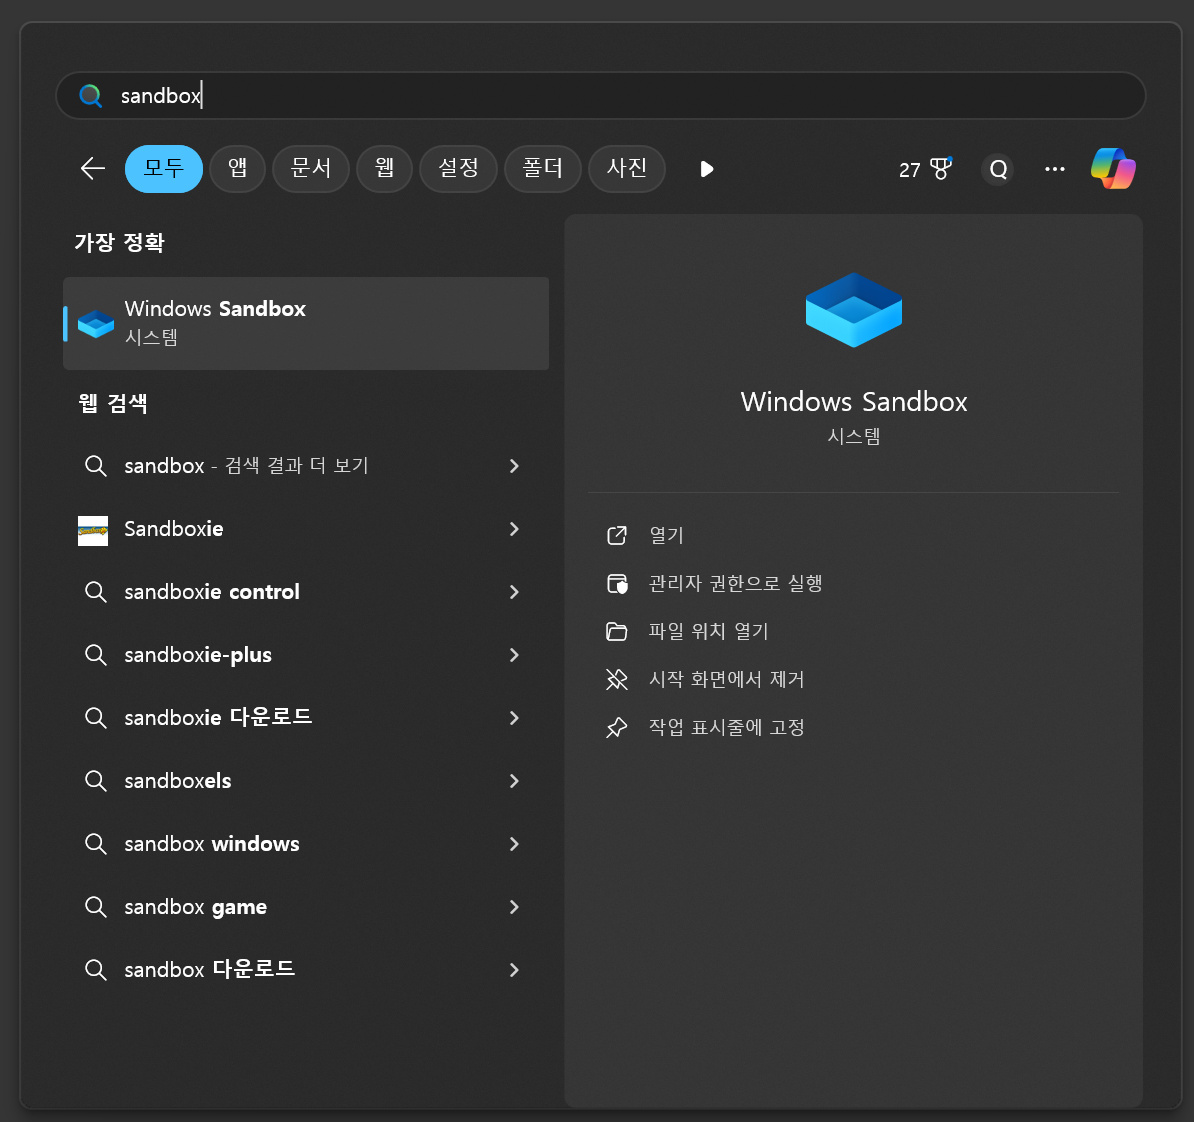Screen dimensions: 1194x1122
Task: Click the Windows Sandbox title in preview pane
Action: (x=854, y=401)
